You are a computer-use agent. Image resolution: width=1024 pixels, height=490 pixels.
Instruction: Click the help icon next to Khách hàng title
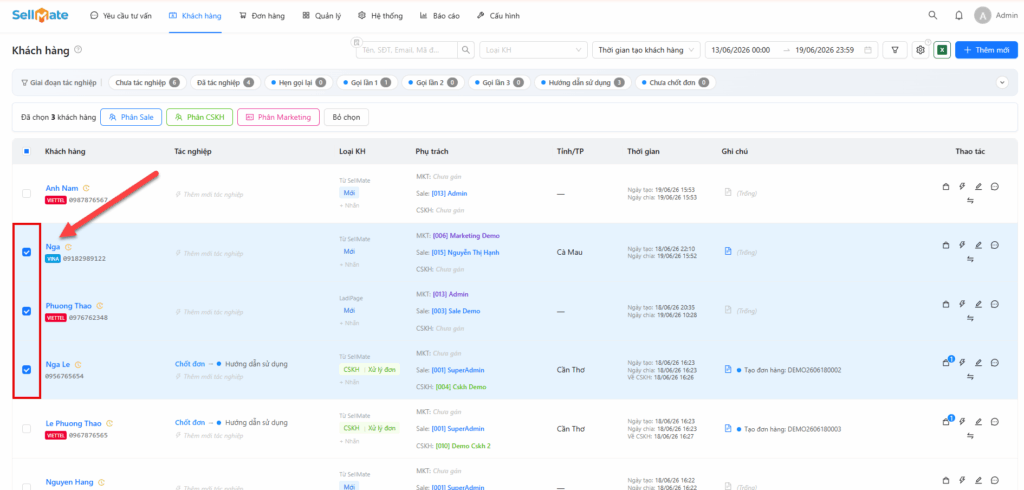coord(78,50)
